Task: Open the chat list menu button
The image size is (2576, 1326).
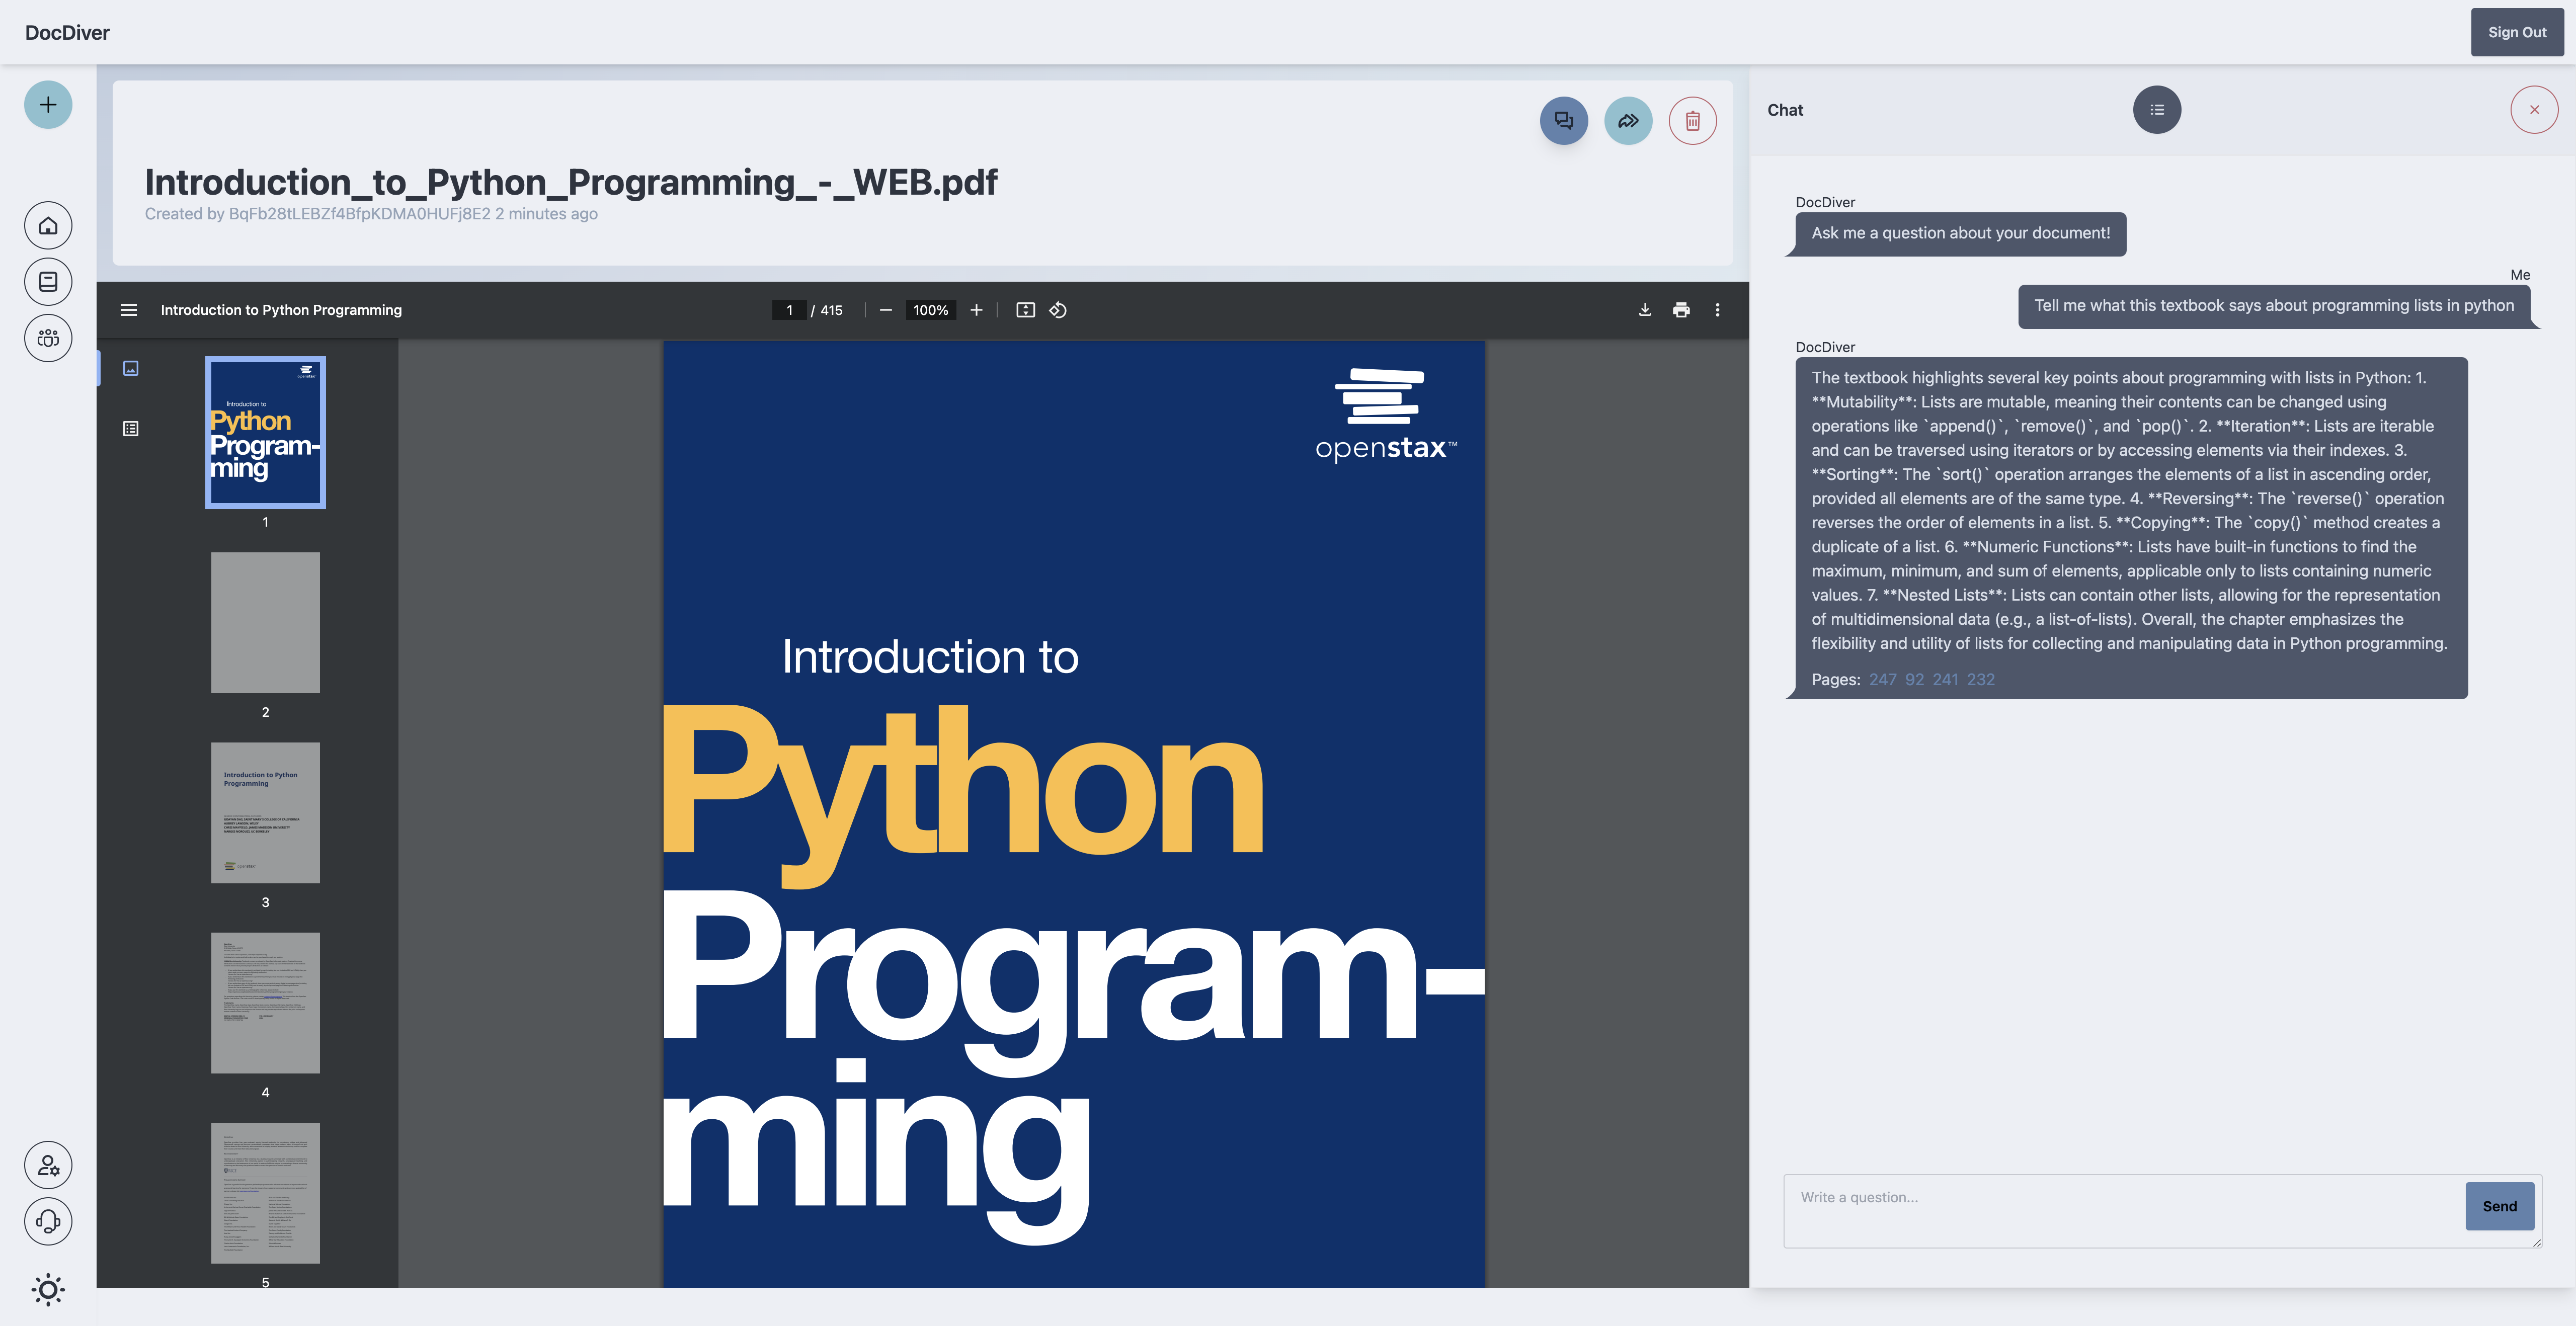Action: coord(2156,110)
